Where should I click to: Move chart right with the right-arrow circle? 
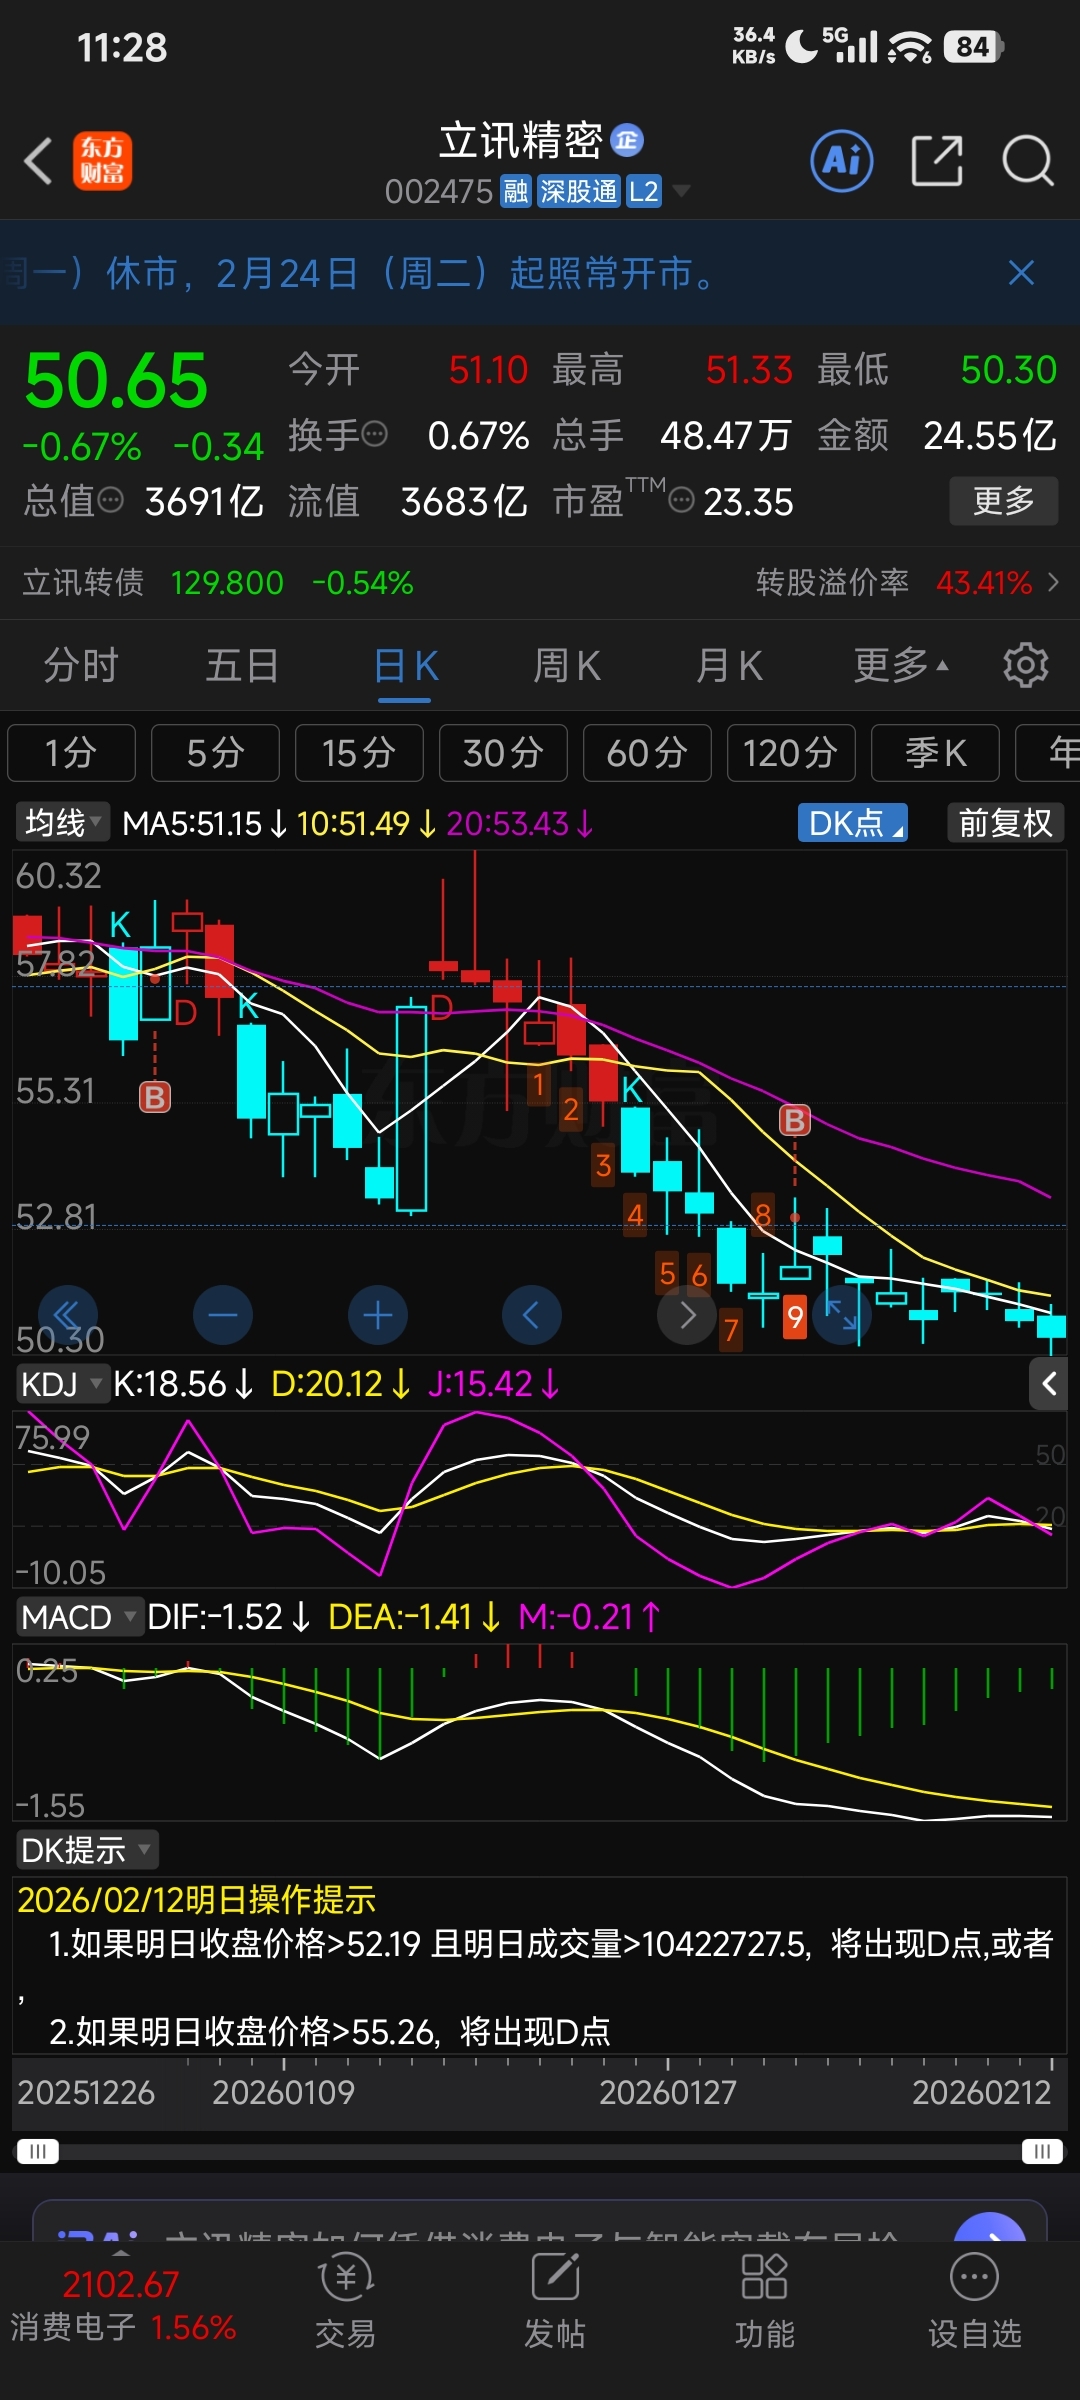[x=687, y=1315]
